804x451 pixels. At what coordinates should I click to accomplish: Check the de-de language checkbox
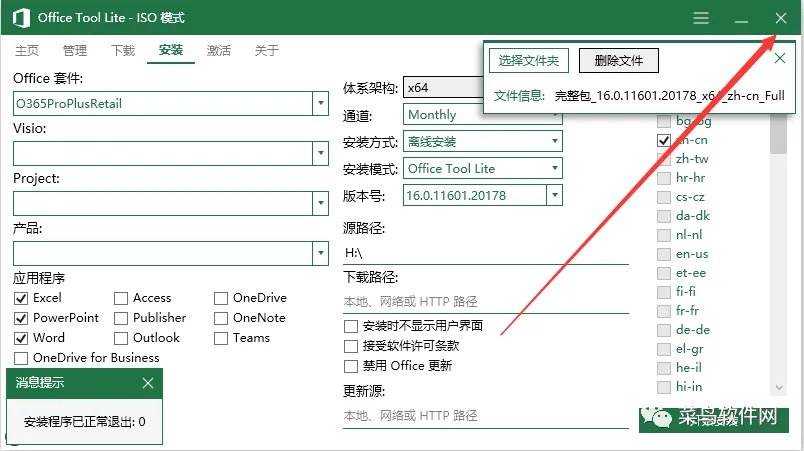click(664, 330)
